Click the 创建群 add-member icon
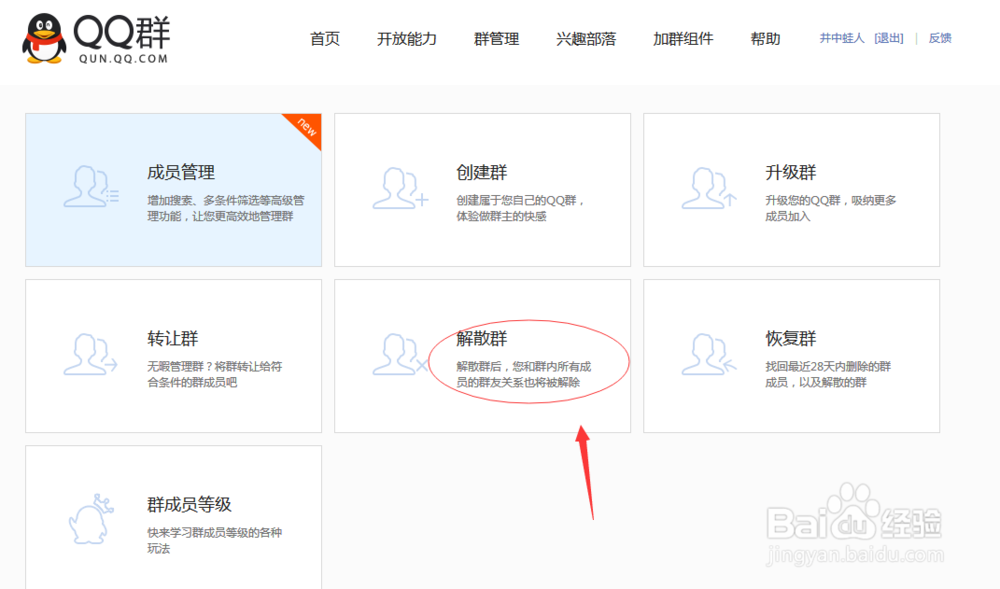This screenshot has height=589, width=1000. coord(398,188)
